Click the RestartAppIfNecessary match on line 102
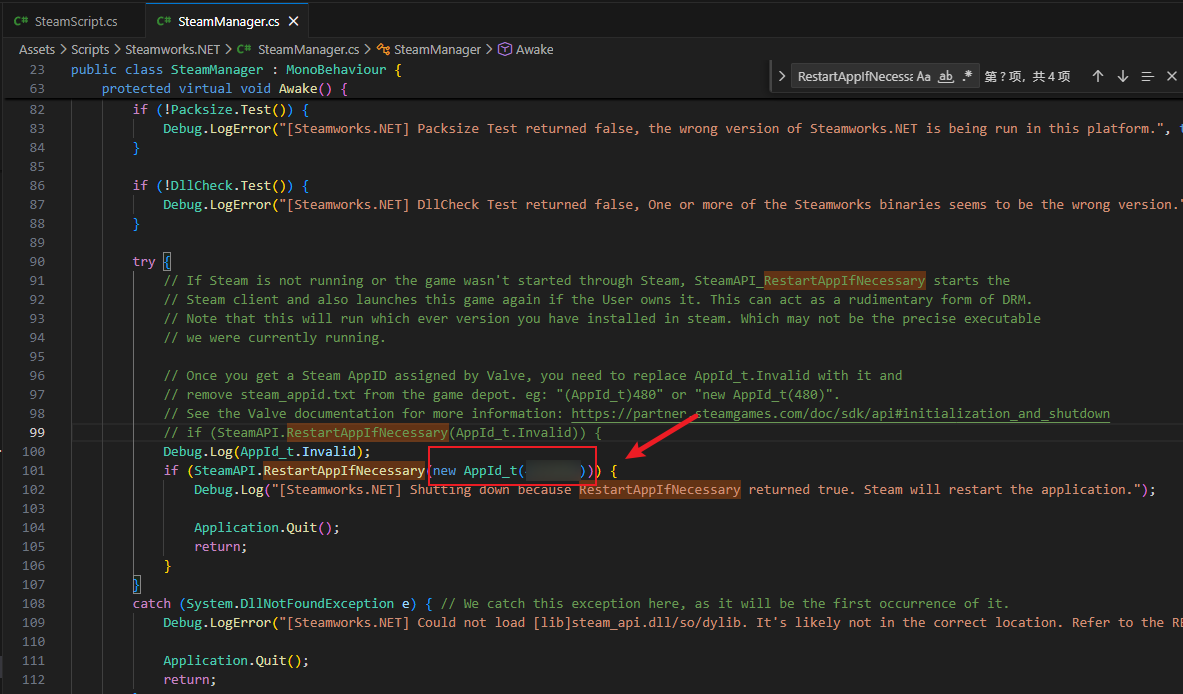The image size is (1183, 694). click(659, 490)
